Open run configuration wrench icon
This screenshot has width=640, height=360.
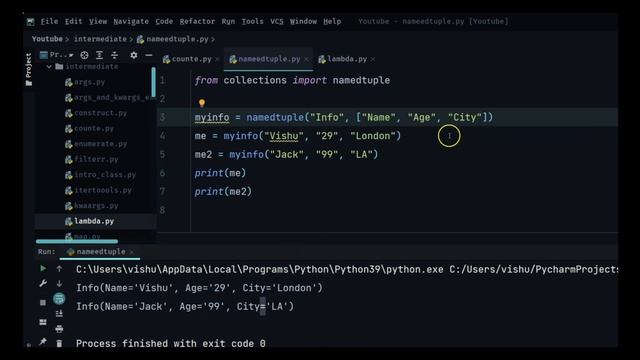coord(43,283)
